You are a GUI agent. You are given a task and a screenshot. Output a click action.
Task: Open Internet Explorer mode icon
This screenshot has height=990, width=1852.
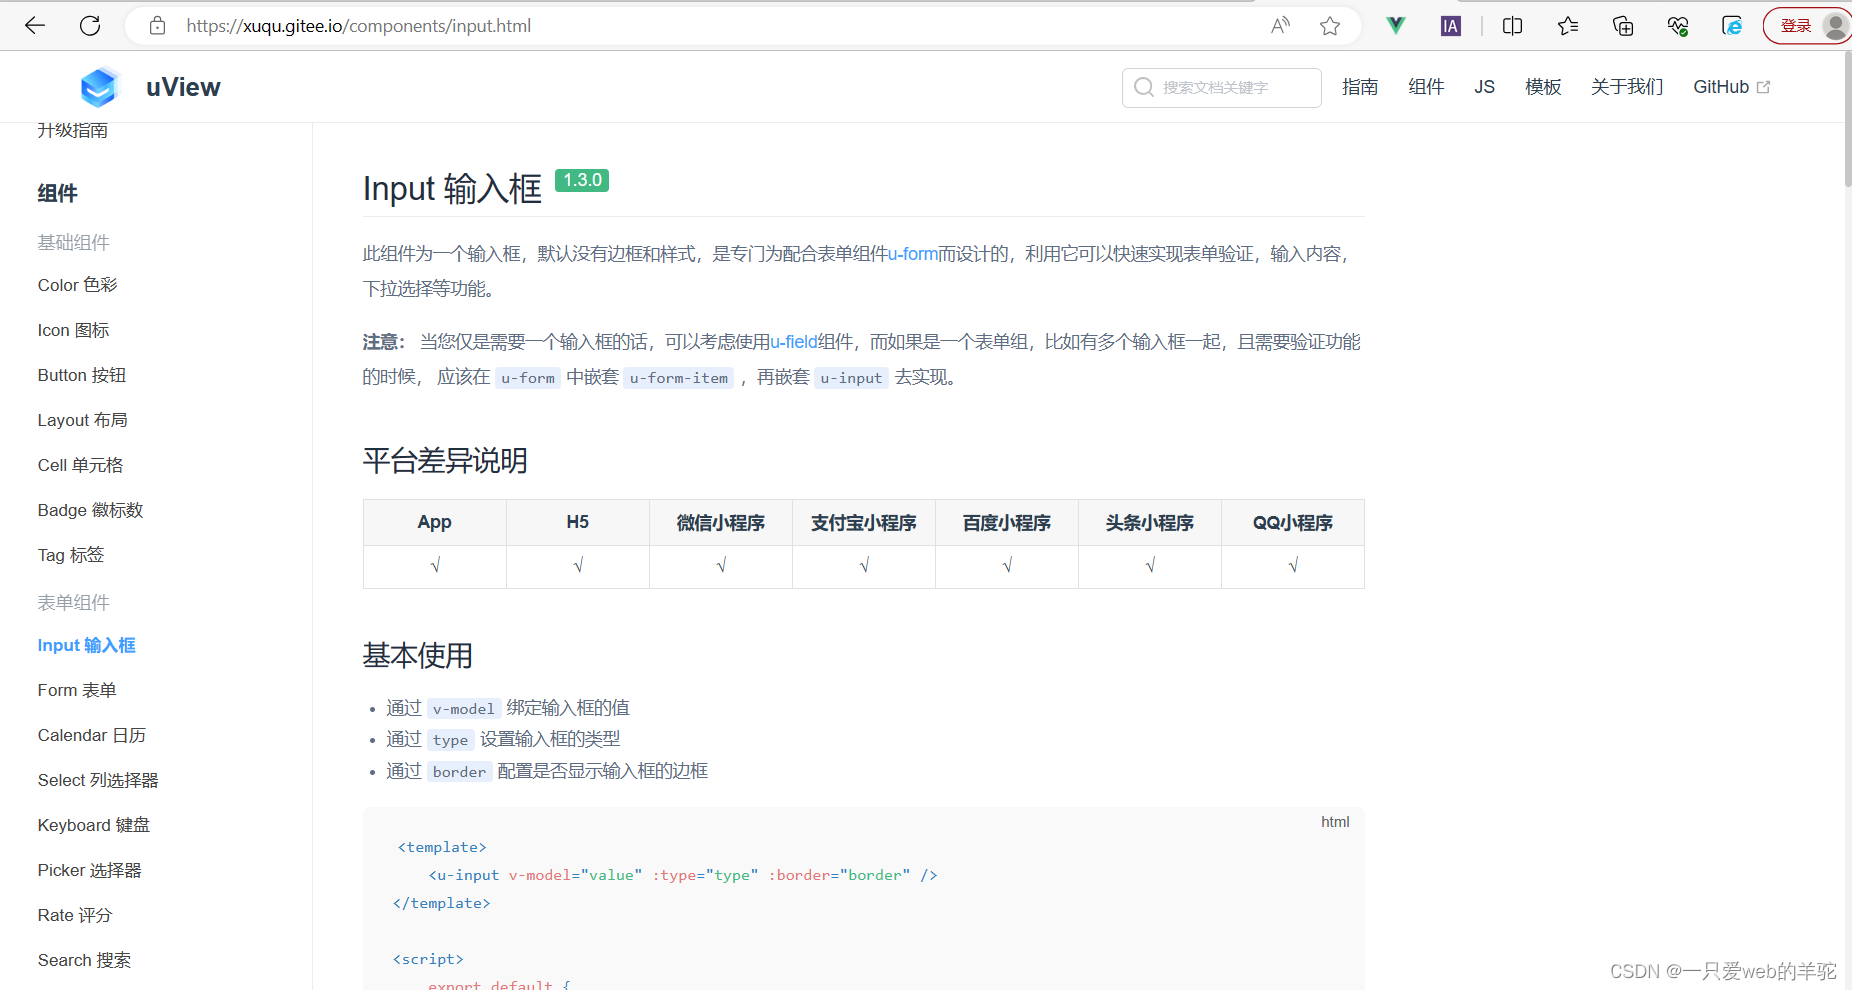pos(1731,25)
